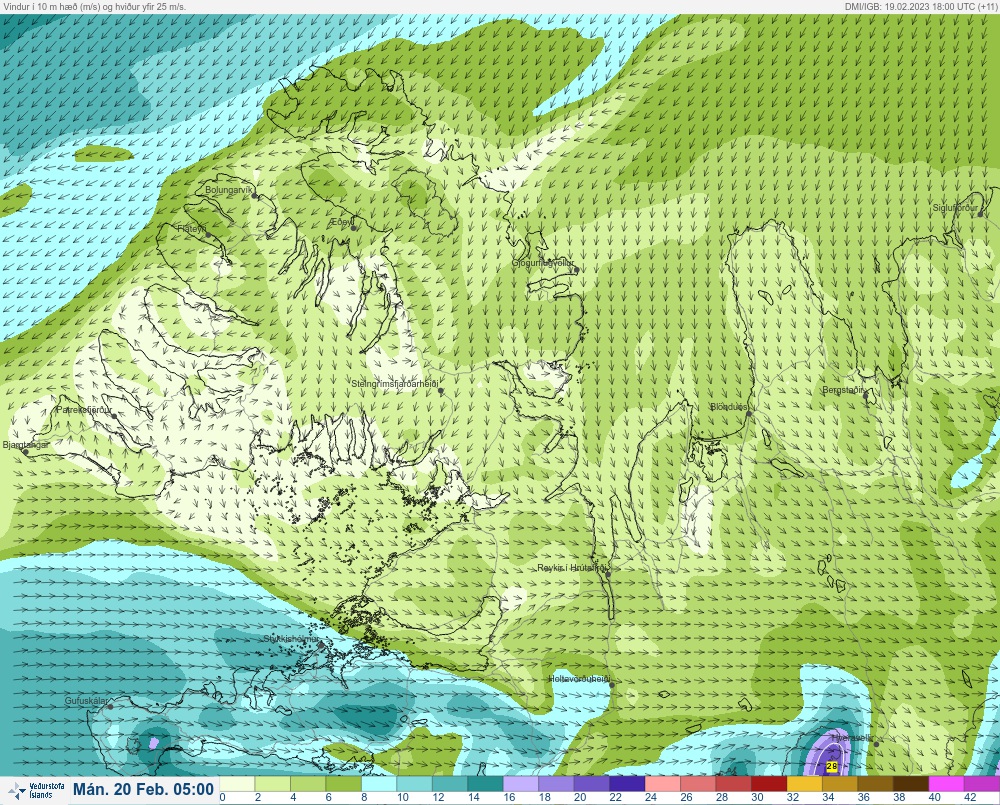This screenshot has width=1000, height=805.
Task: Select the Siglufjörður station label
Action: pyautogui.click(x=955, y=208)
